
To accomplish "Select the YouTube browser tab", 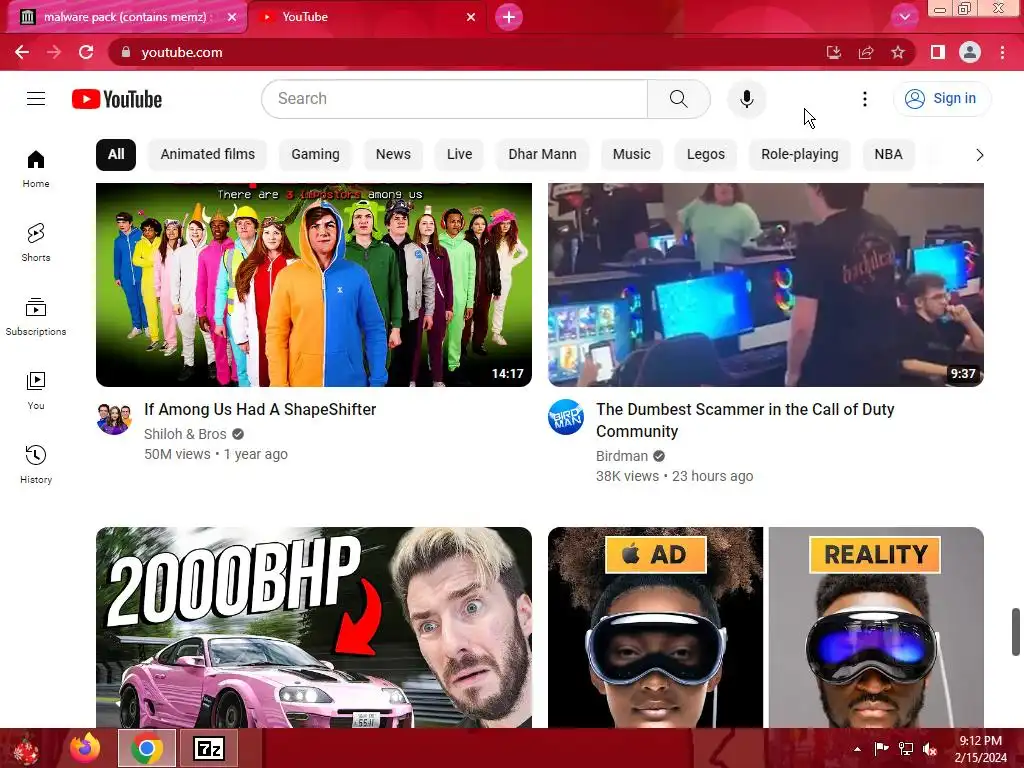I will (x=366, y=17).
